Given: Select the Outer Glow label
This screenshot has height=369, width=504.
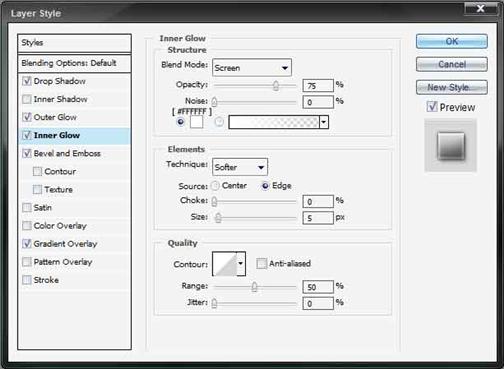Looking at the screenshot, I should tap(55, 117).
